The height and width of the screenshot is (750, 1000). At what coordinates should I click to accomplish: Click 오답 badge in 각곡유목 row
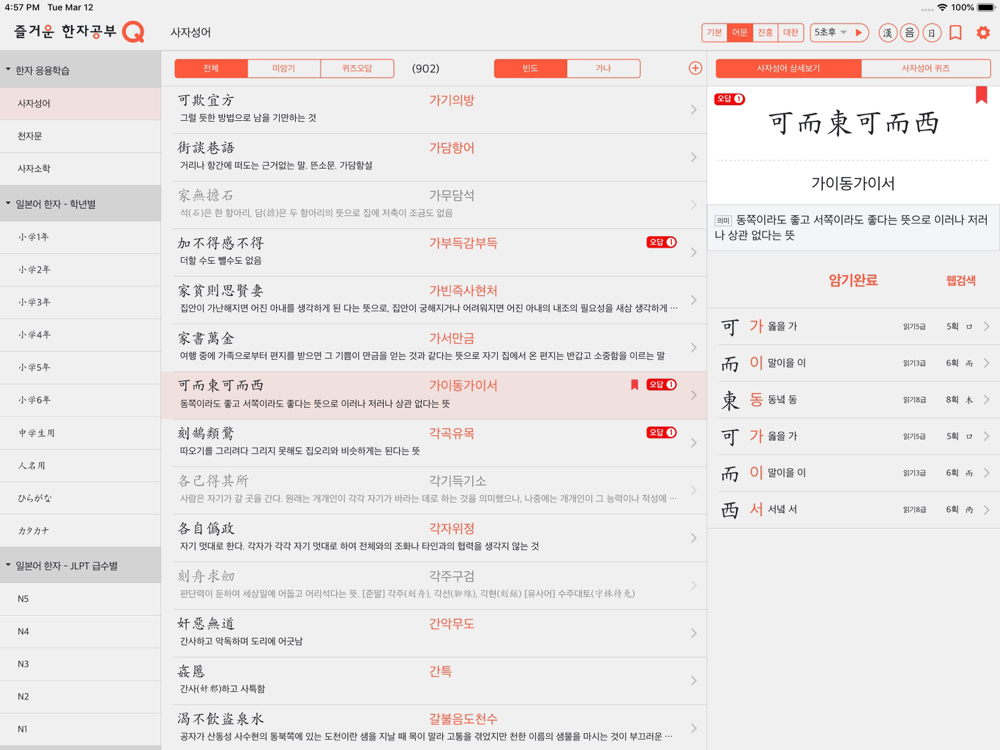(661, 432)
